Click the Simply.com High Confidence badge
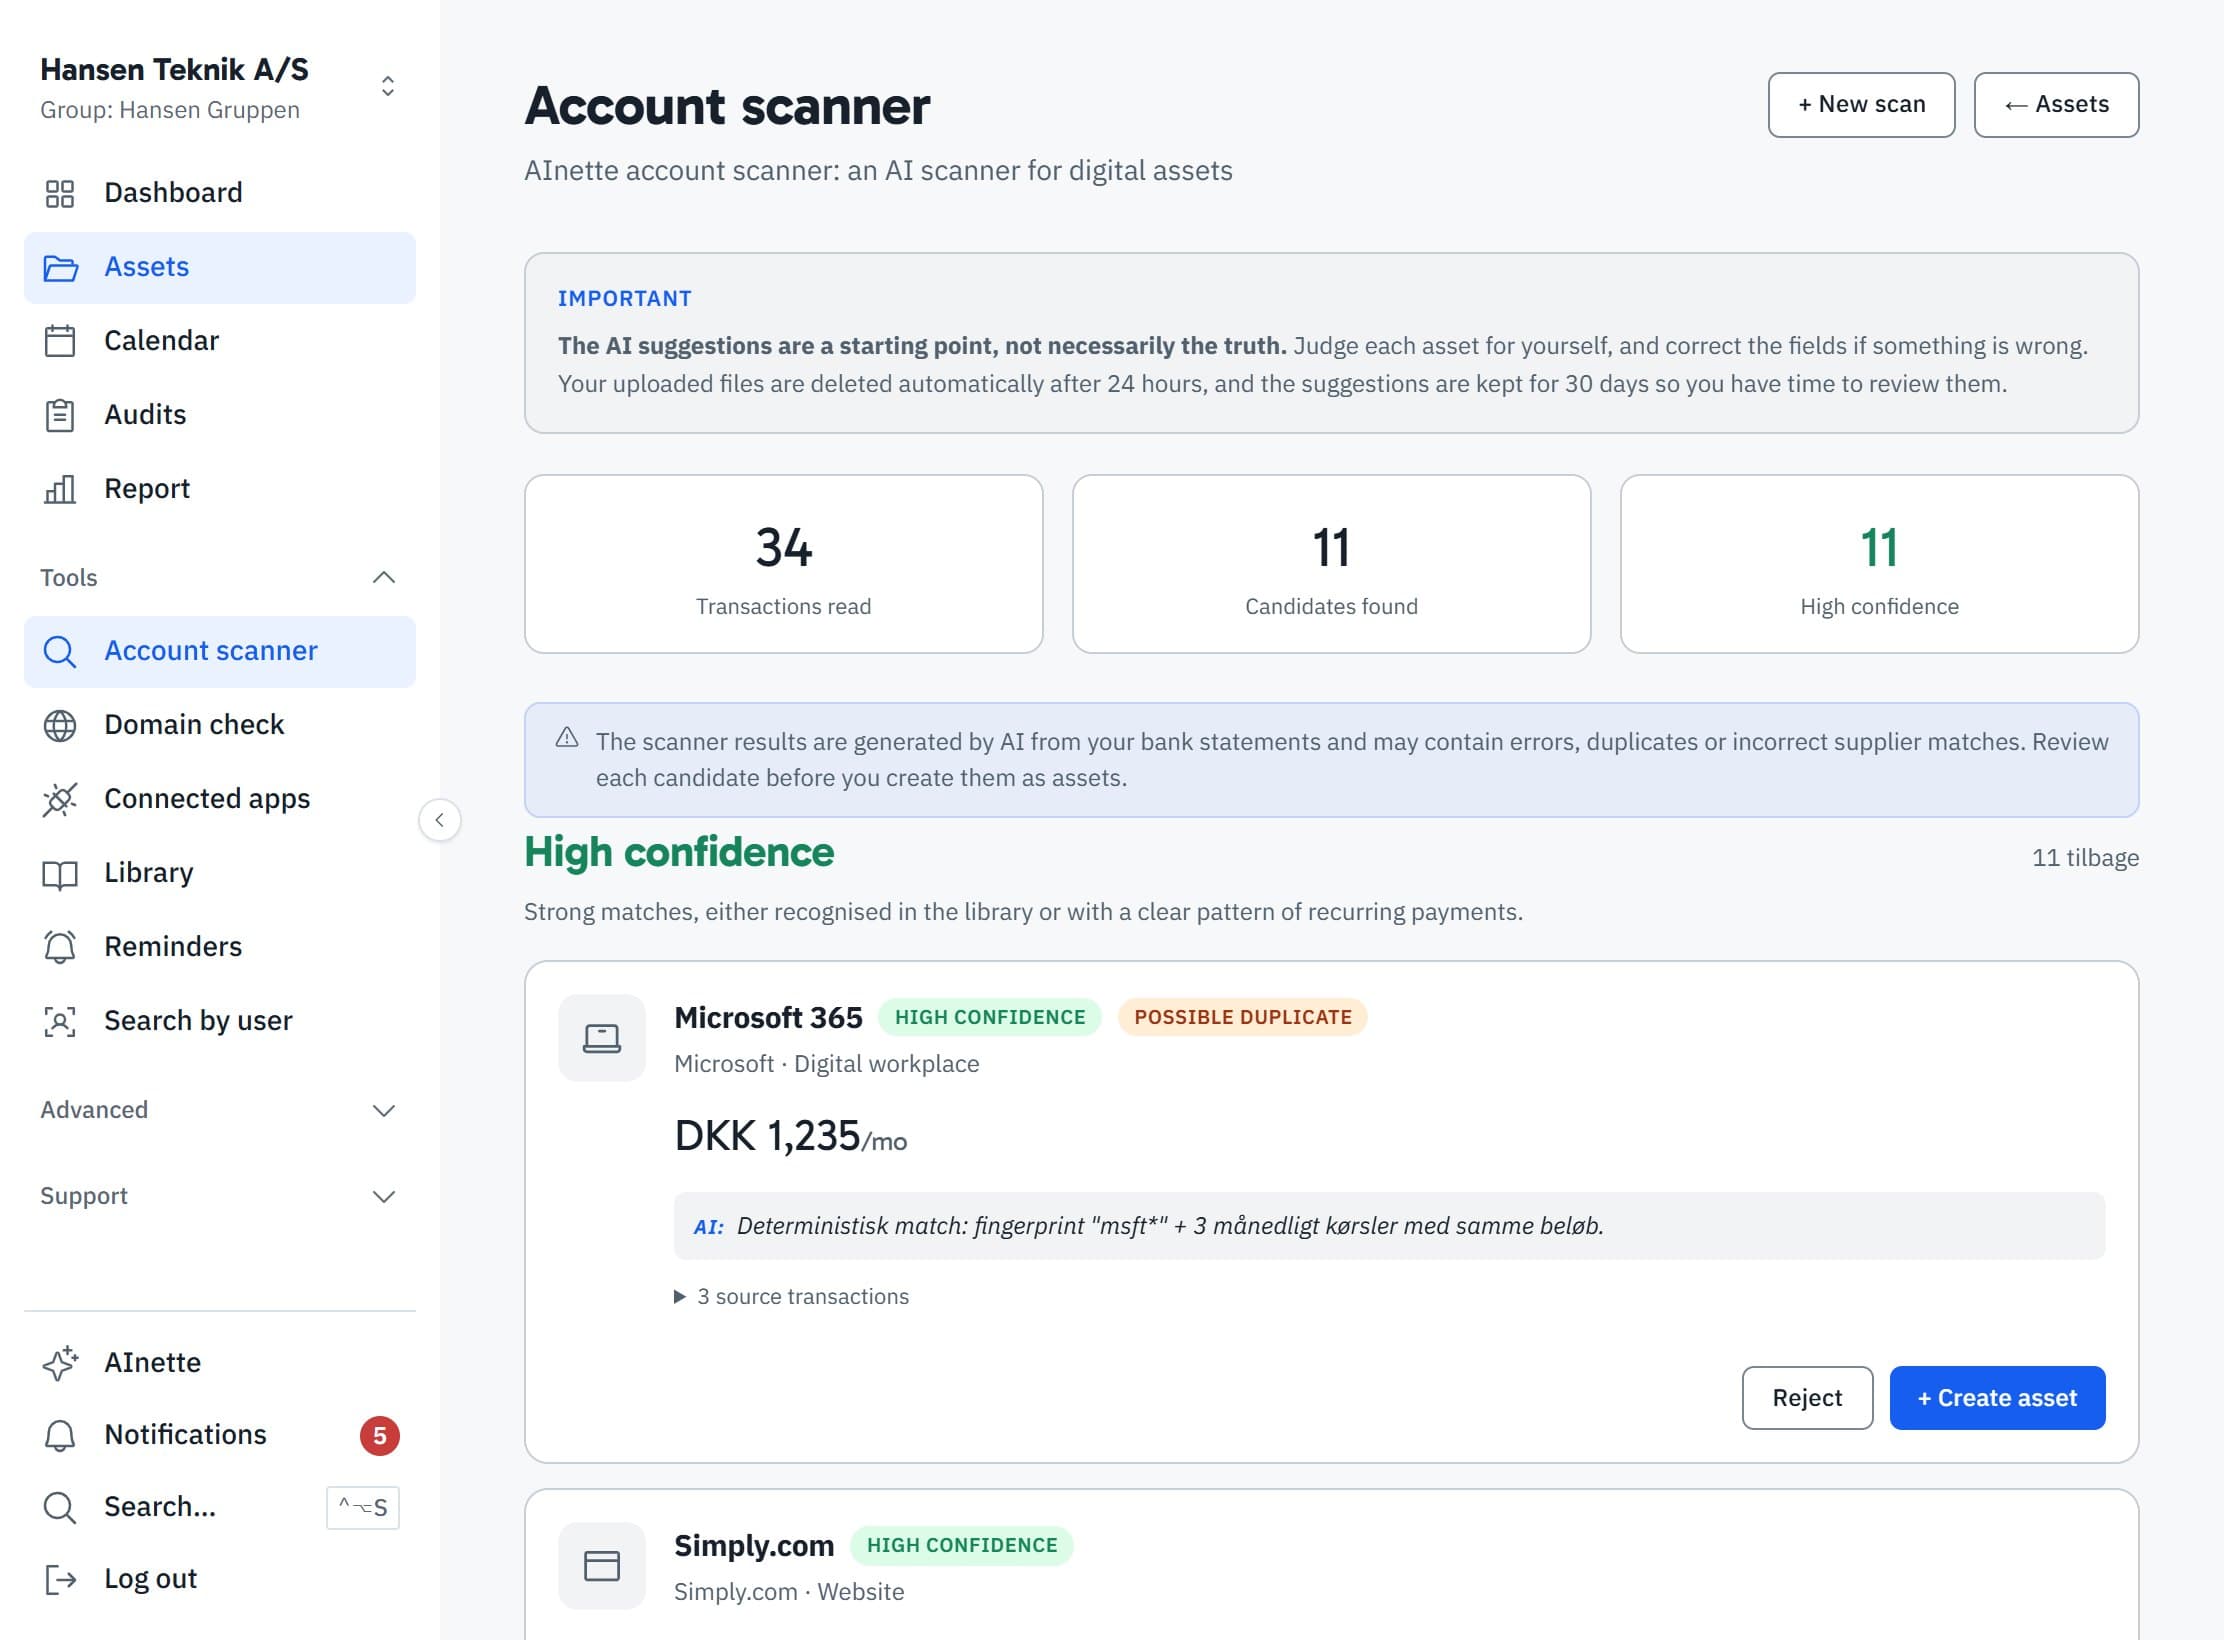Screen dimensions: 2224x1640 [961, 1545]
